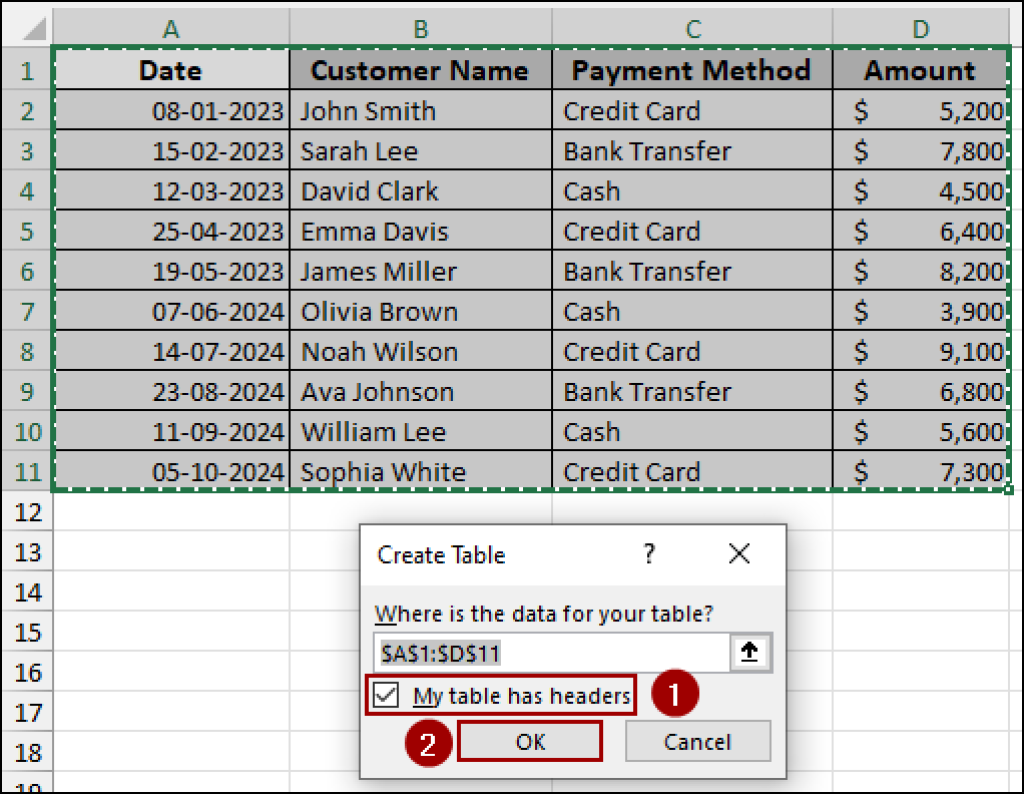The image size is (1024, 794).
Task: Select row header 12
Action: pyautogui.click(x=27, y=512)
